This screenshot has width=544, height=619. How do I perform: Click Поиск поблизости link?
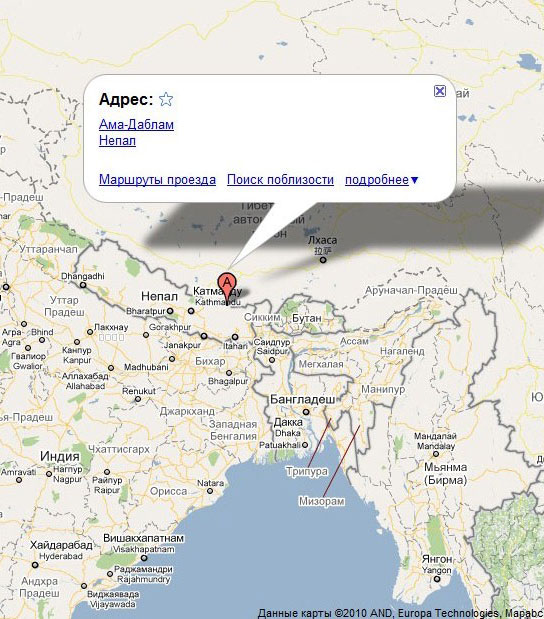(x=280, y=180)
